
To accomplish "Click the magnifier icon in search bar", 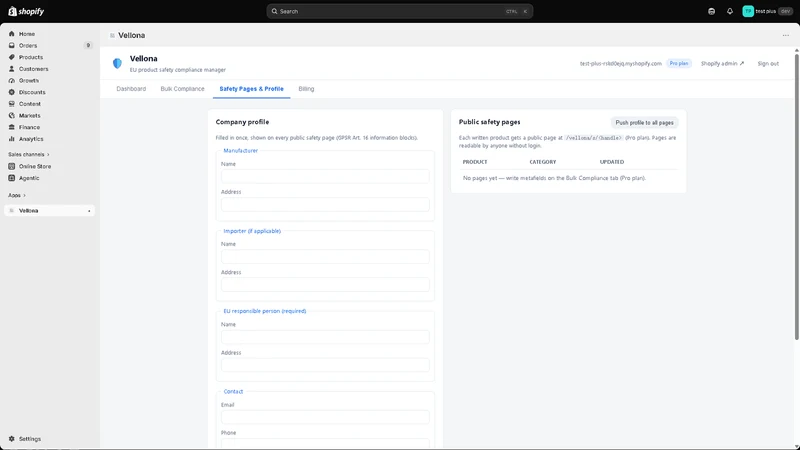I will click(274, 11).
